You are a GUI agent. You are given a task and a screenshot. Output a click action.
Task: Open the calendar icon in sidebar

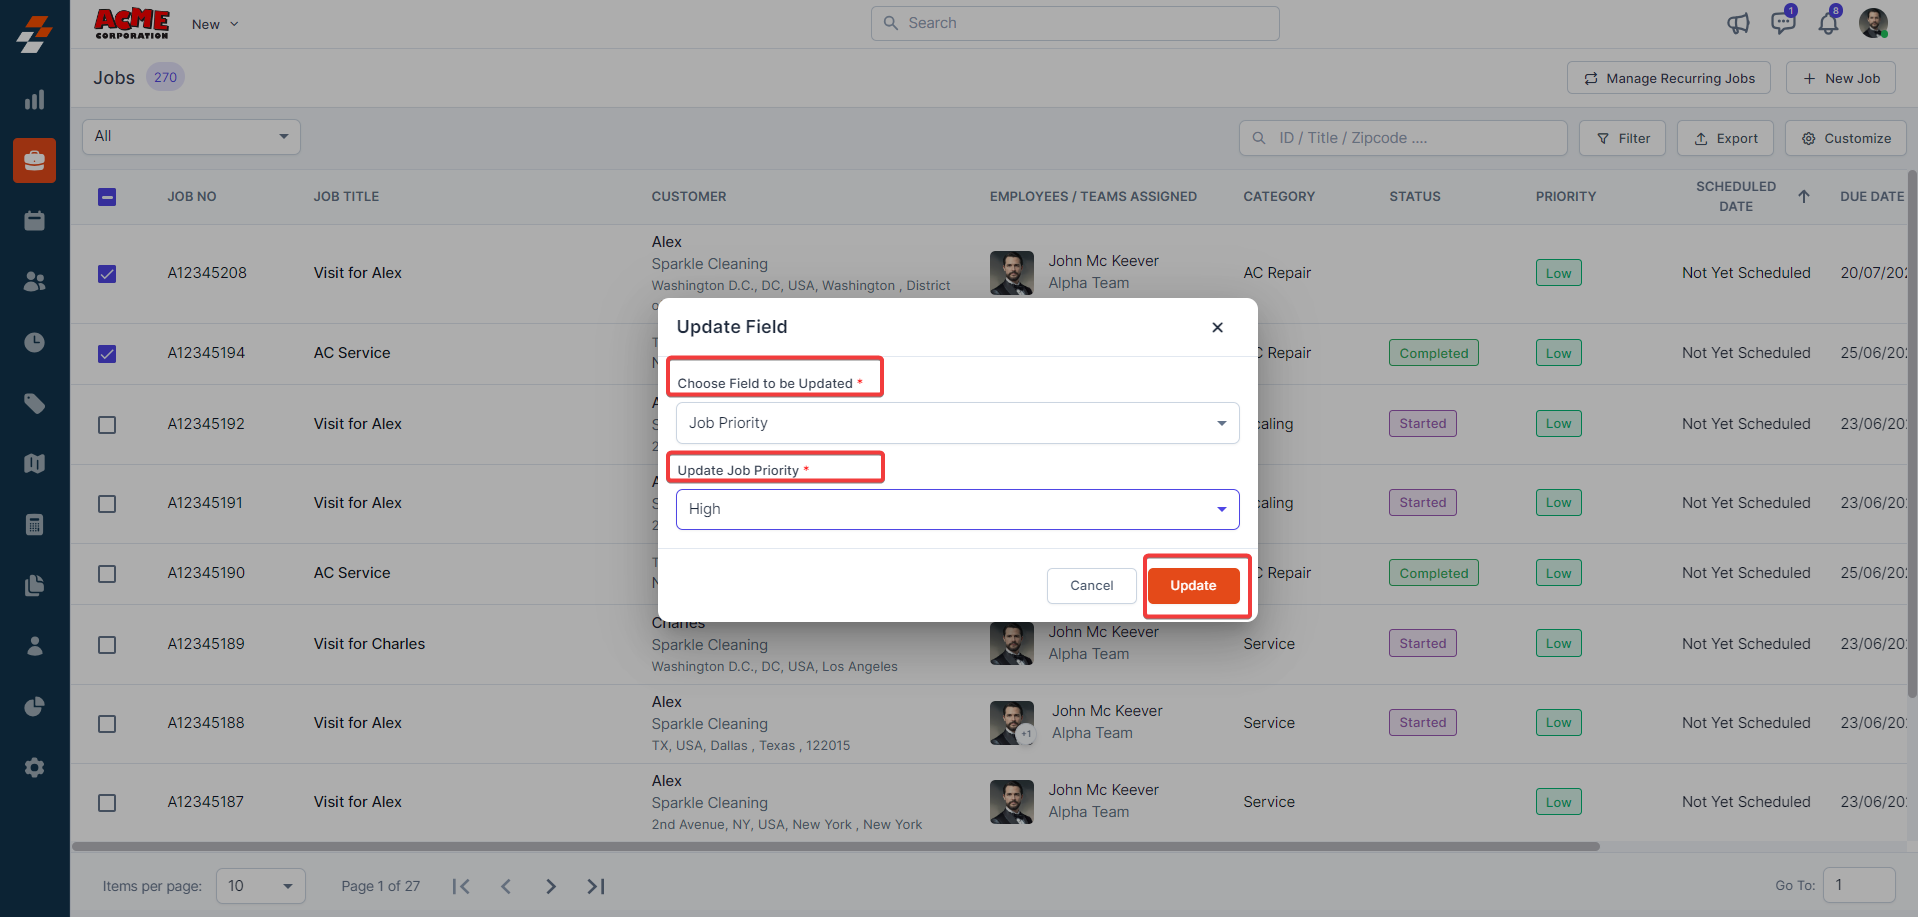34,221
